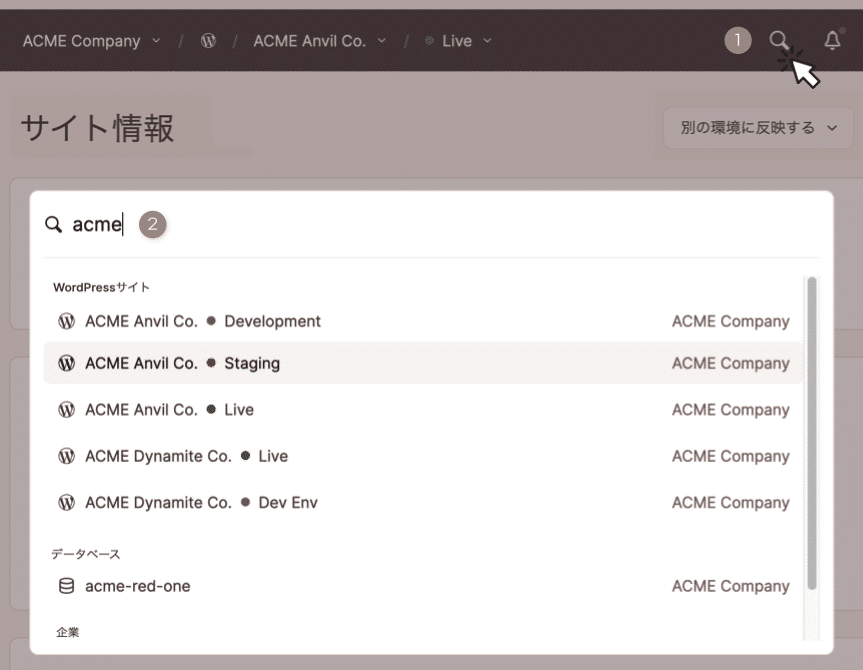This screenshot has width=863, height=670.
Task: Click WordPress icon beside Anvil Co. Development
Action: [x=67, y=322]
